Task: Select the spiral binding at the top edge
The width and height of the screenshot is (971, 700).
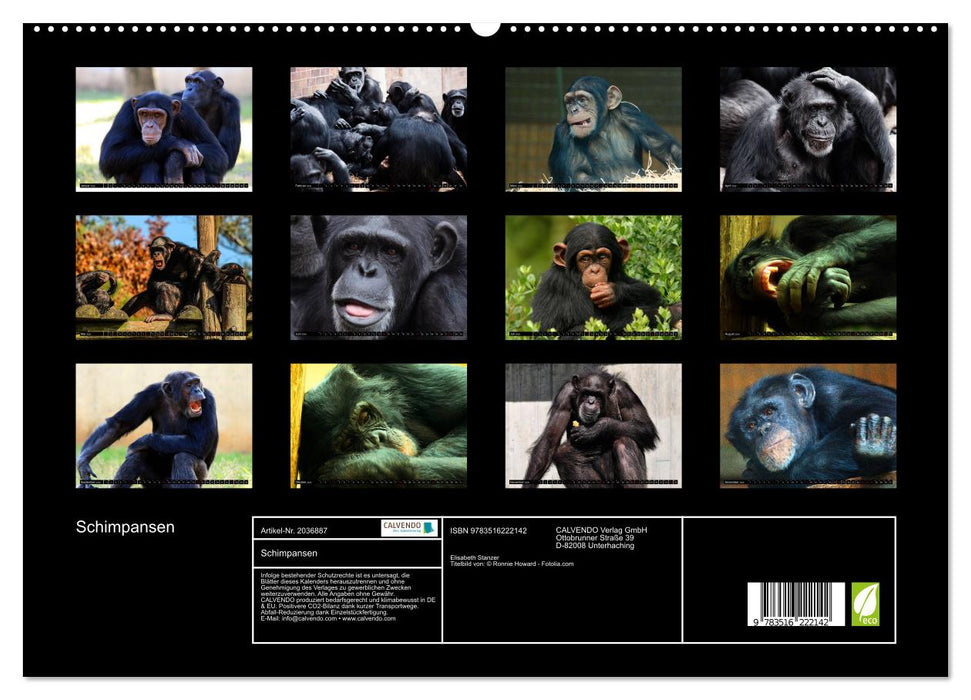Action: (300, 30)
